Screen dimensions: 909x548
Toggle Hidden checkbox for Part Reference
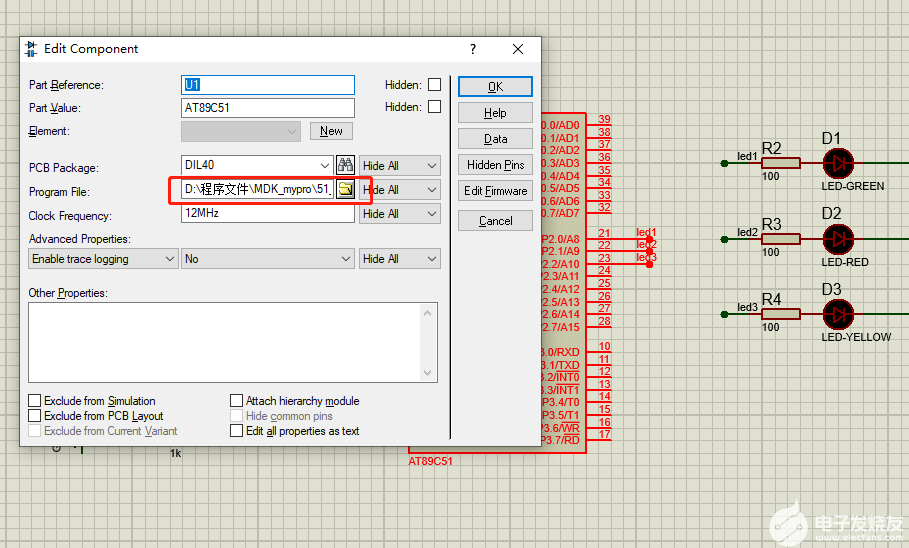[x=434, y=85]
